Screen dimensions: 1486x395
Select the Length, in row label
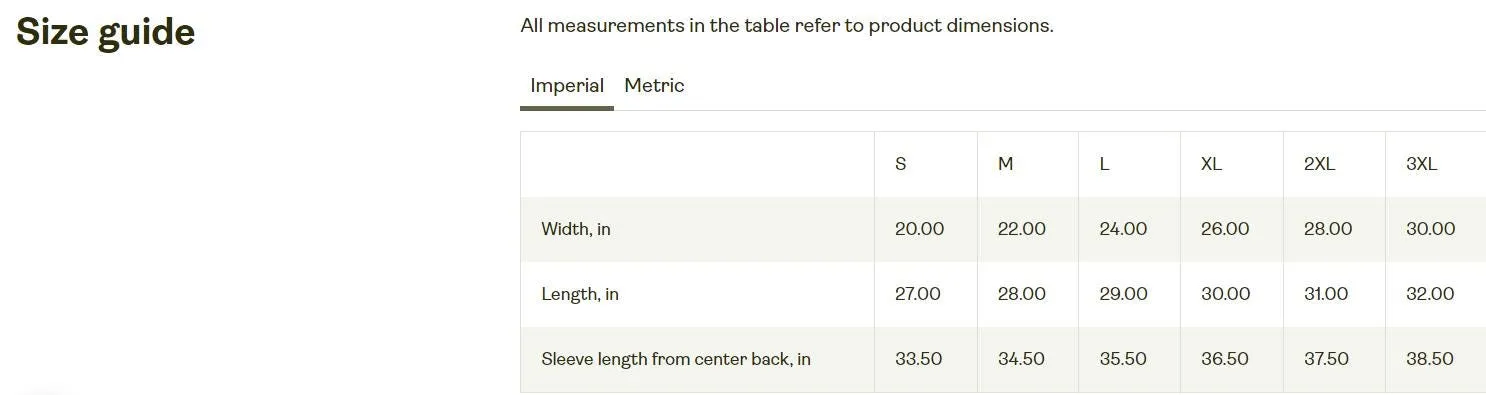(580, 294)
